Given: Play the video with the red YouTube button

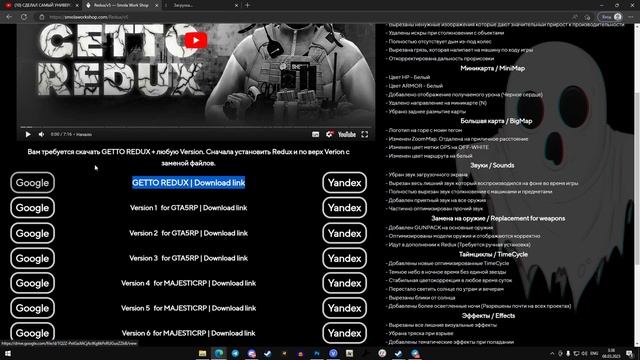Looking at the screenshot, I should [196, 40].
